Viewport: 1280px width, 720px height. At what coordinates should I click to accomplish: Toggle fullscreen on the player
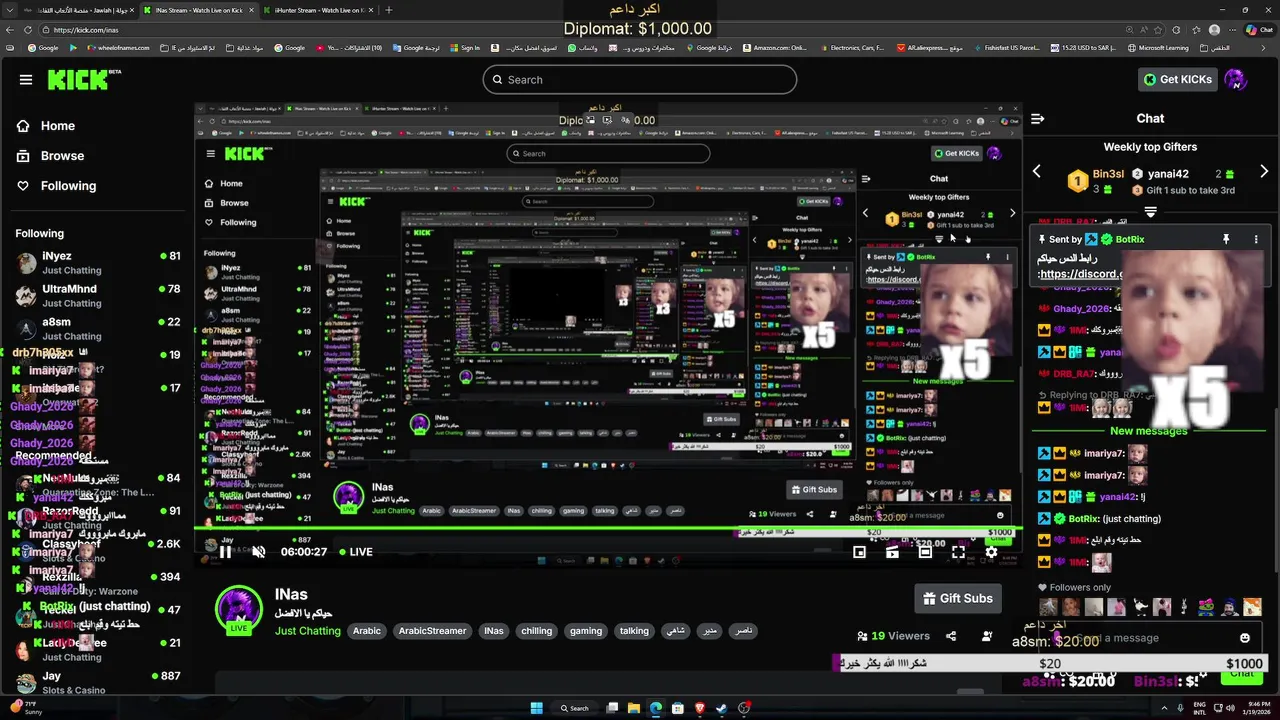tap(958, 552)
